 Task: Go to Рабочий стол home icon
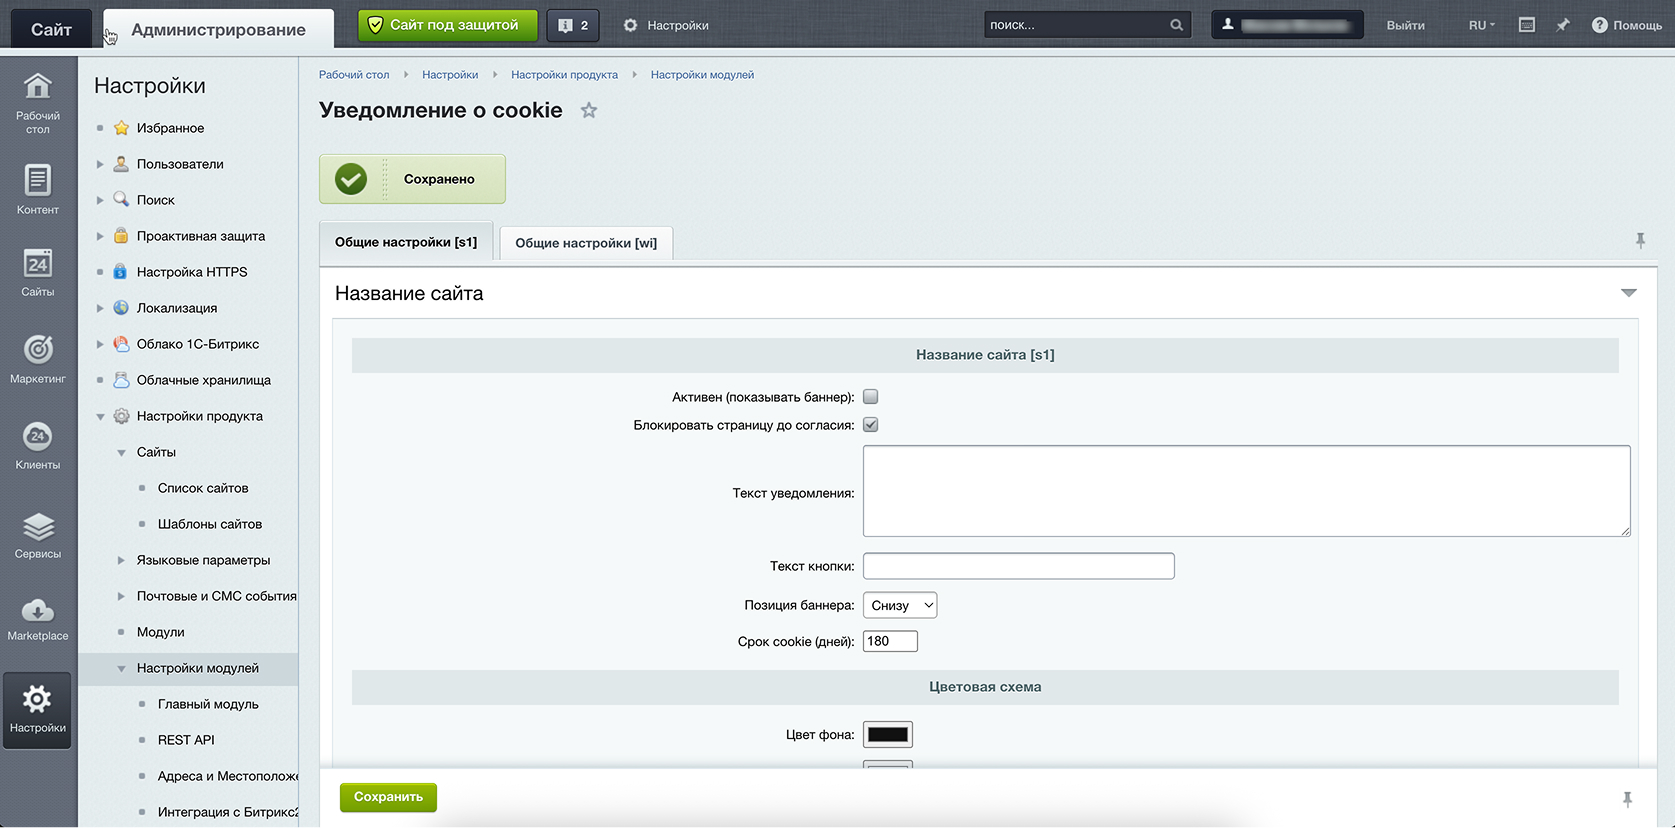point(38,88)
